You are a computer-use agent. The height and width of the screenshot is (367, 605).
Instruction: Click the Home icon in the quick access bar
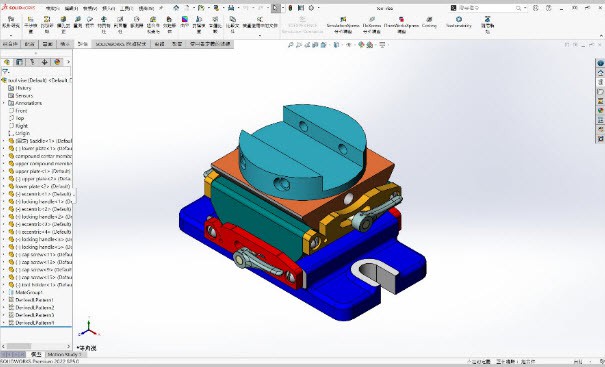[176, 8]
